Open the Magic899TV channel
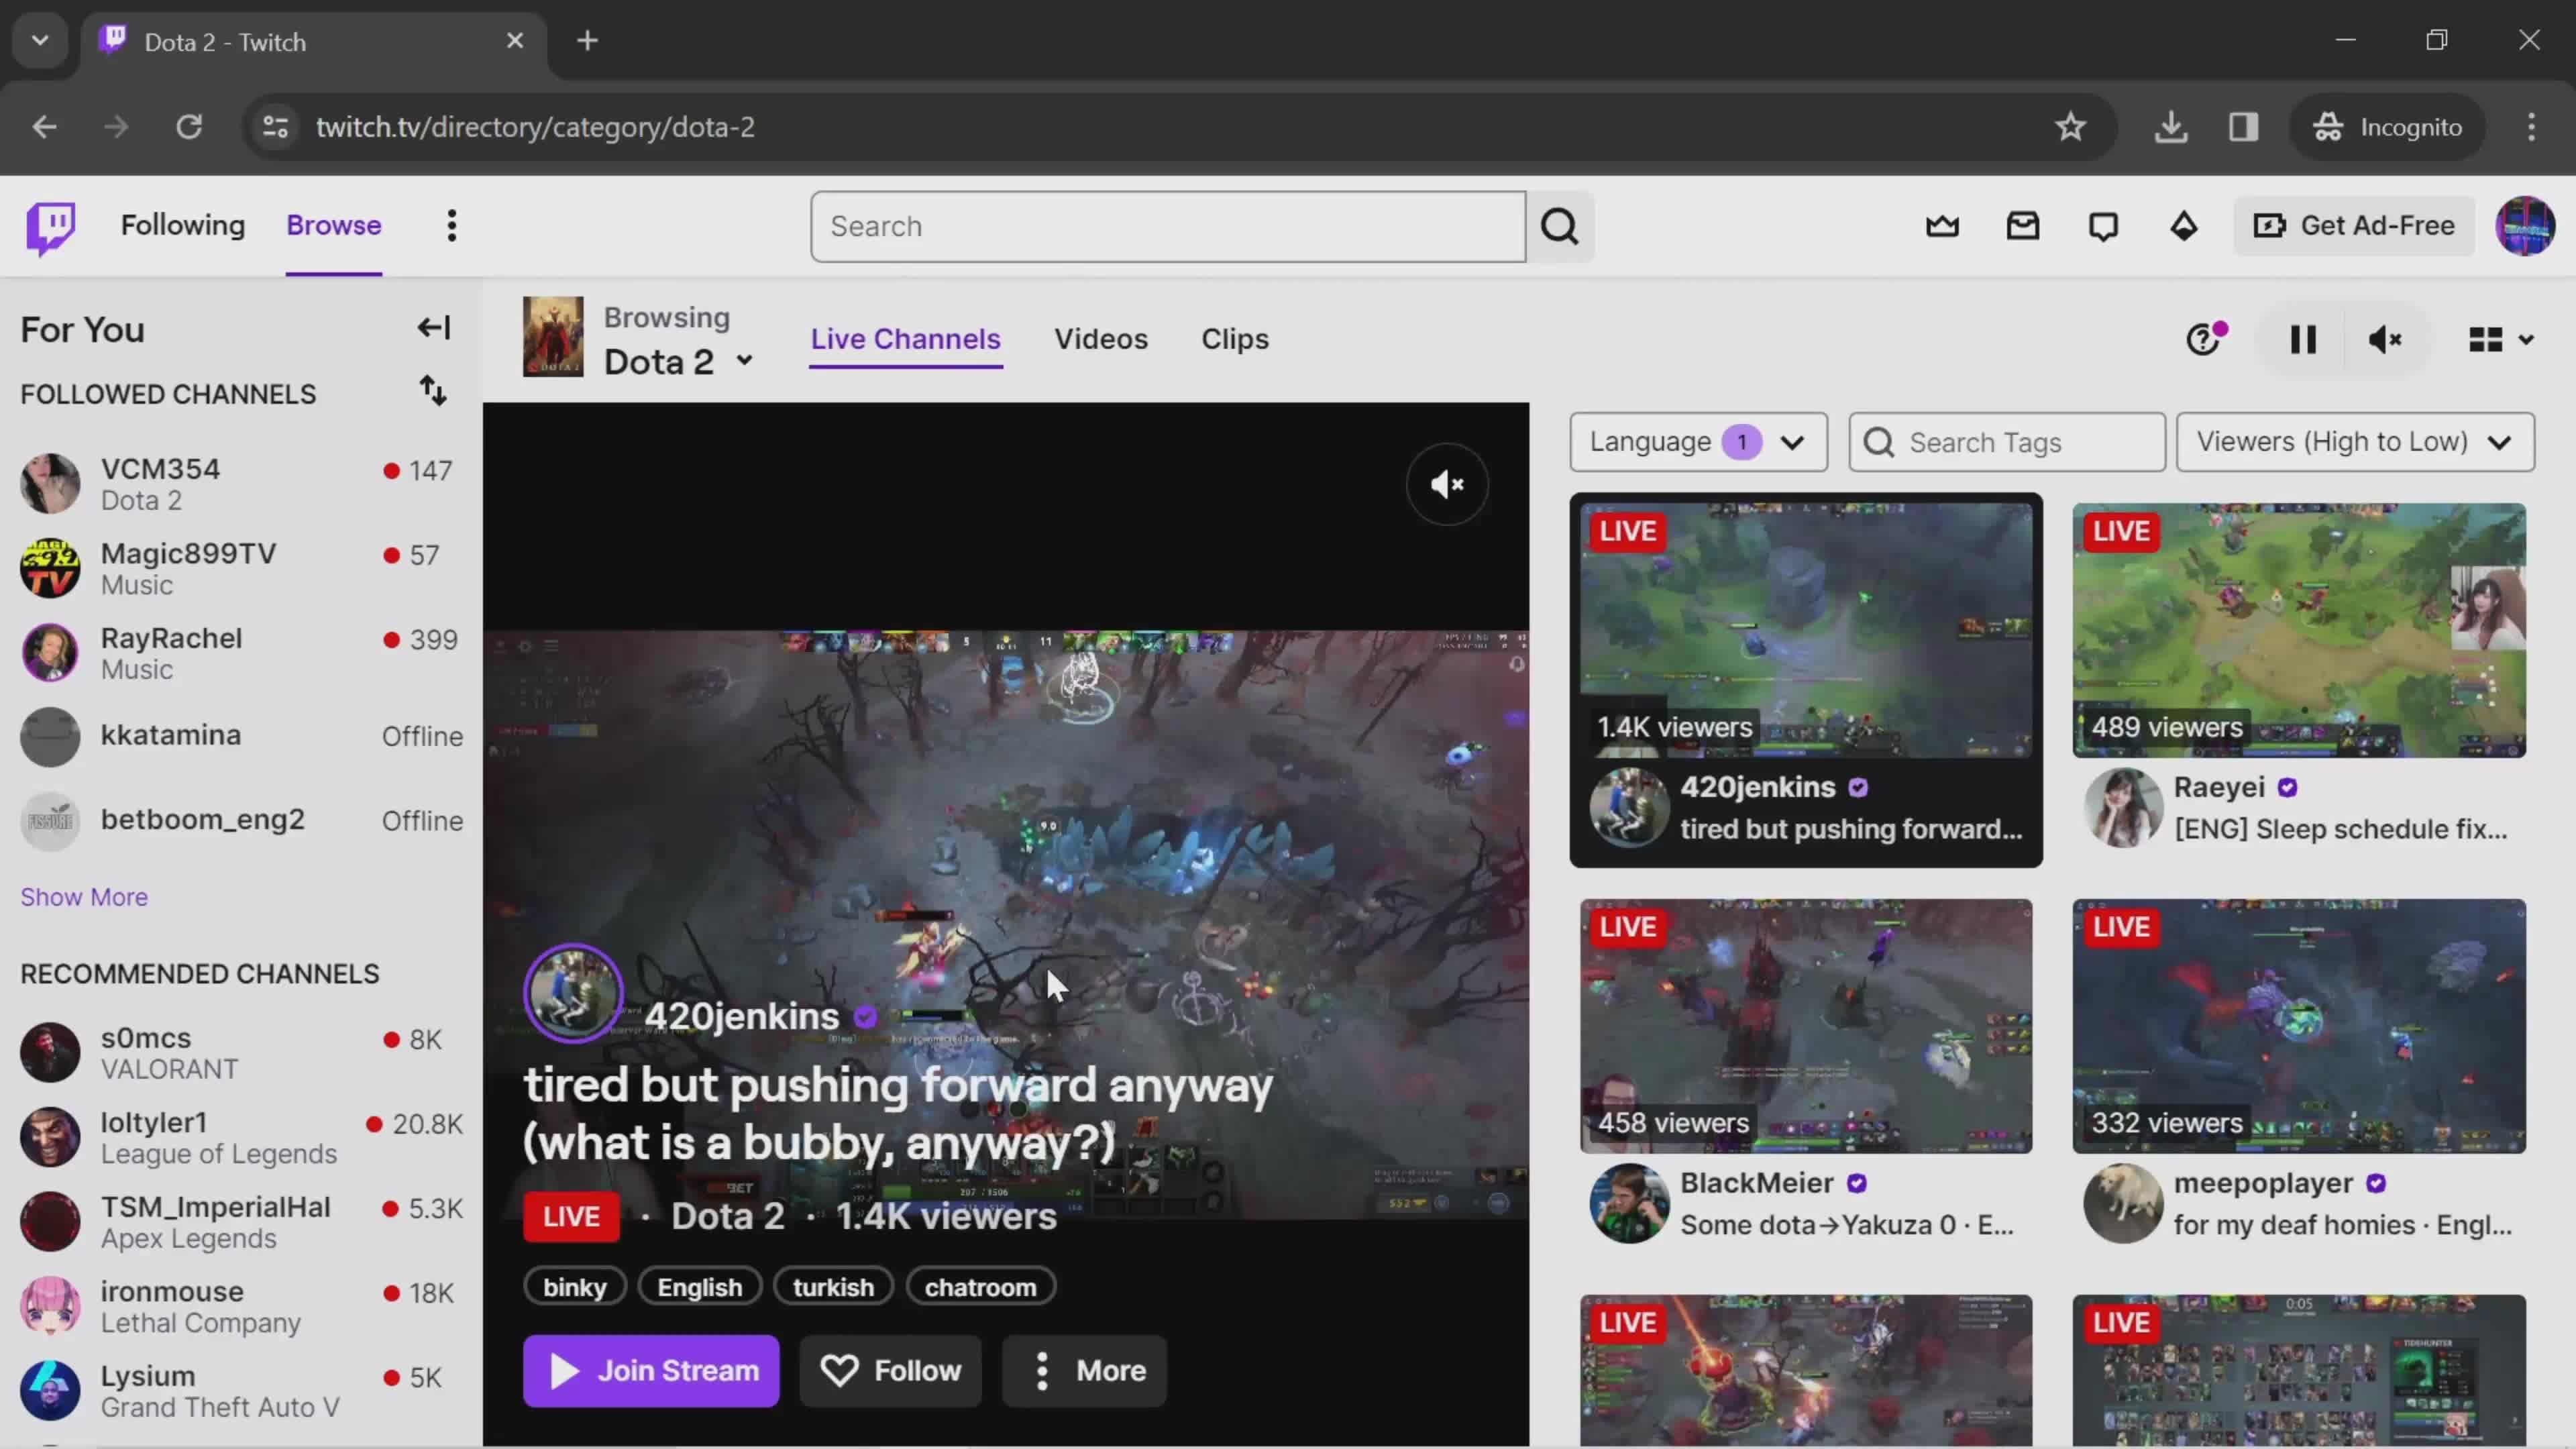Image resolution: width=2576 pixels, height=1449 pixels. tap(241, 568)
